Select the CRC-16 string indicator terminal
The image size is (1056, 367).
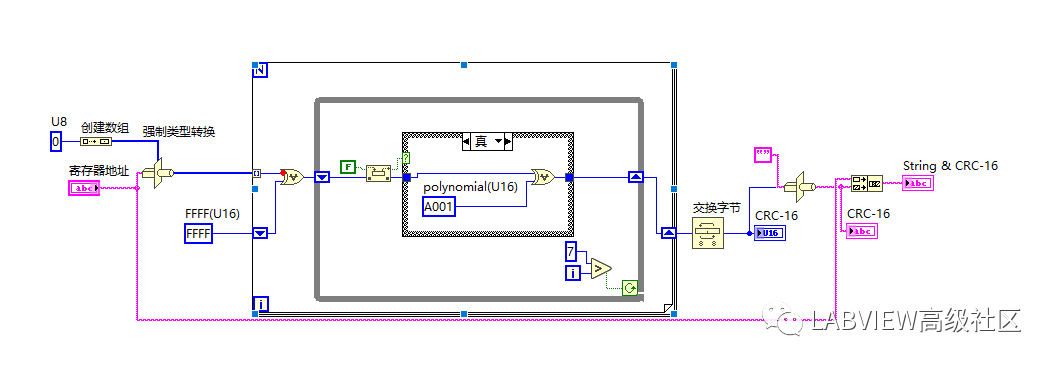(x=862, y=231)
